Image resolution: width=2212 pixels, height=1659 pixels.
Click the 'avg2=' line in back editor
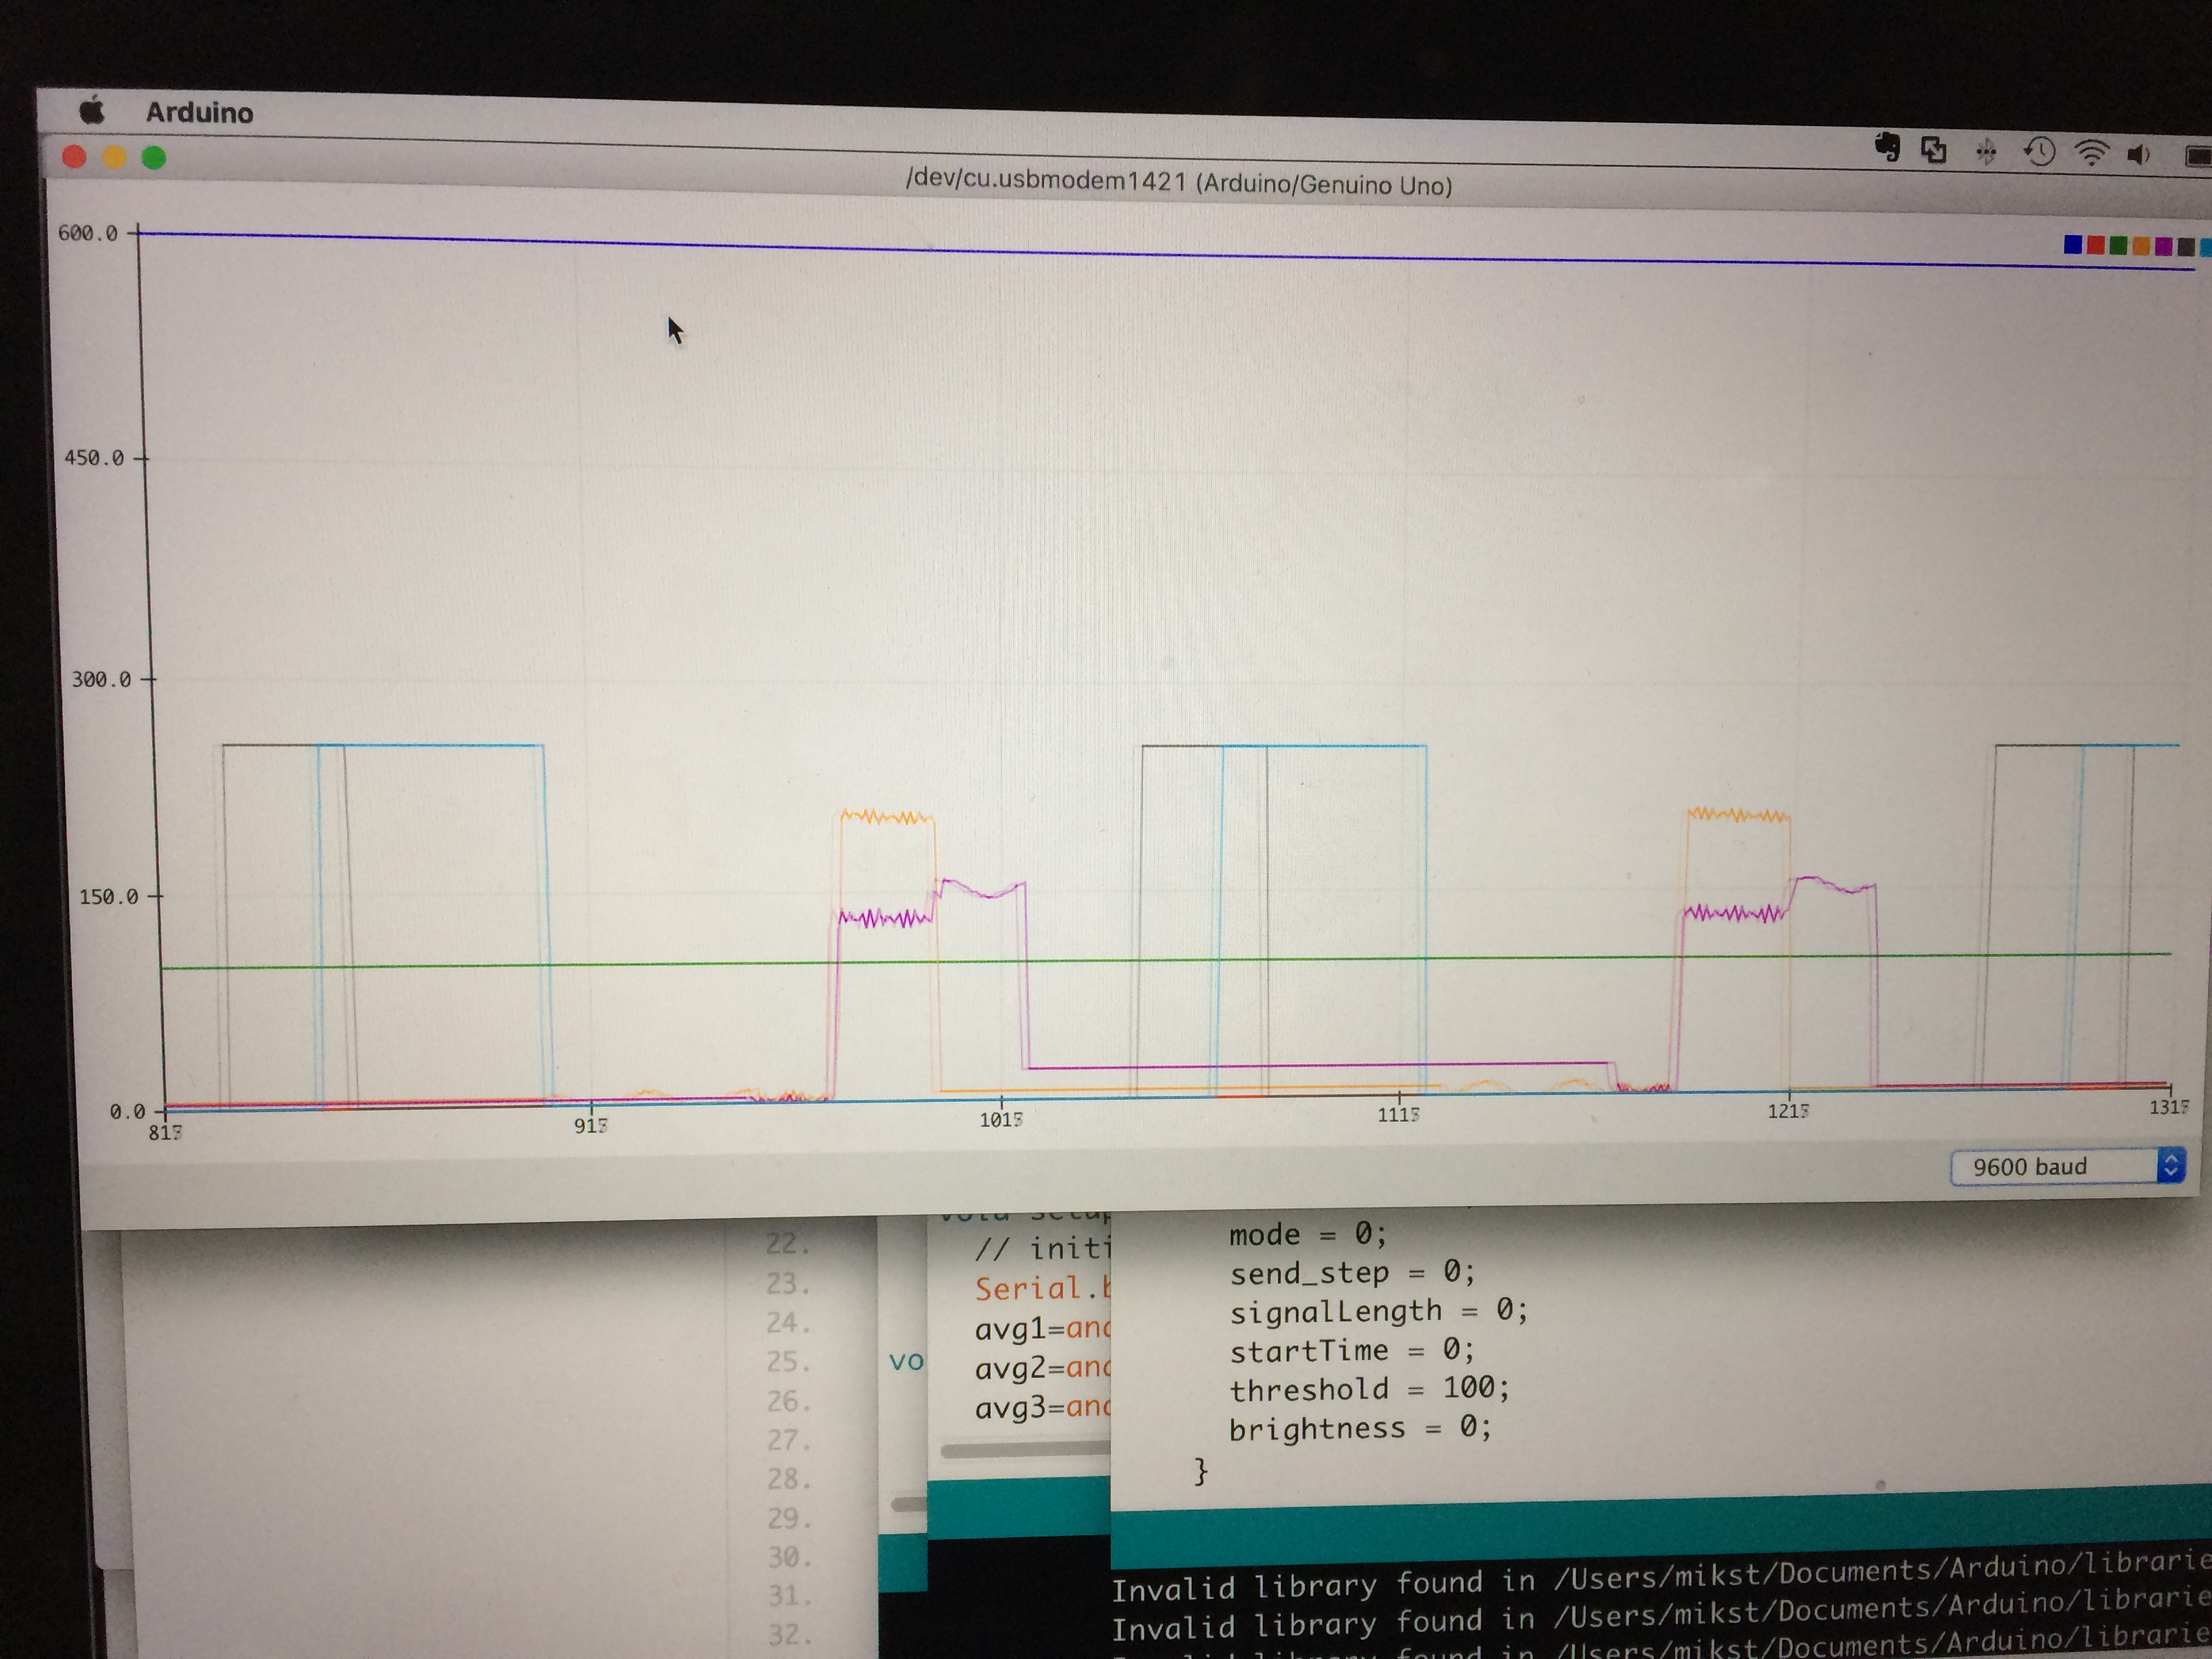tap(1043, 1368)
